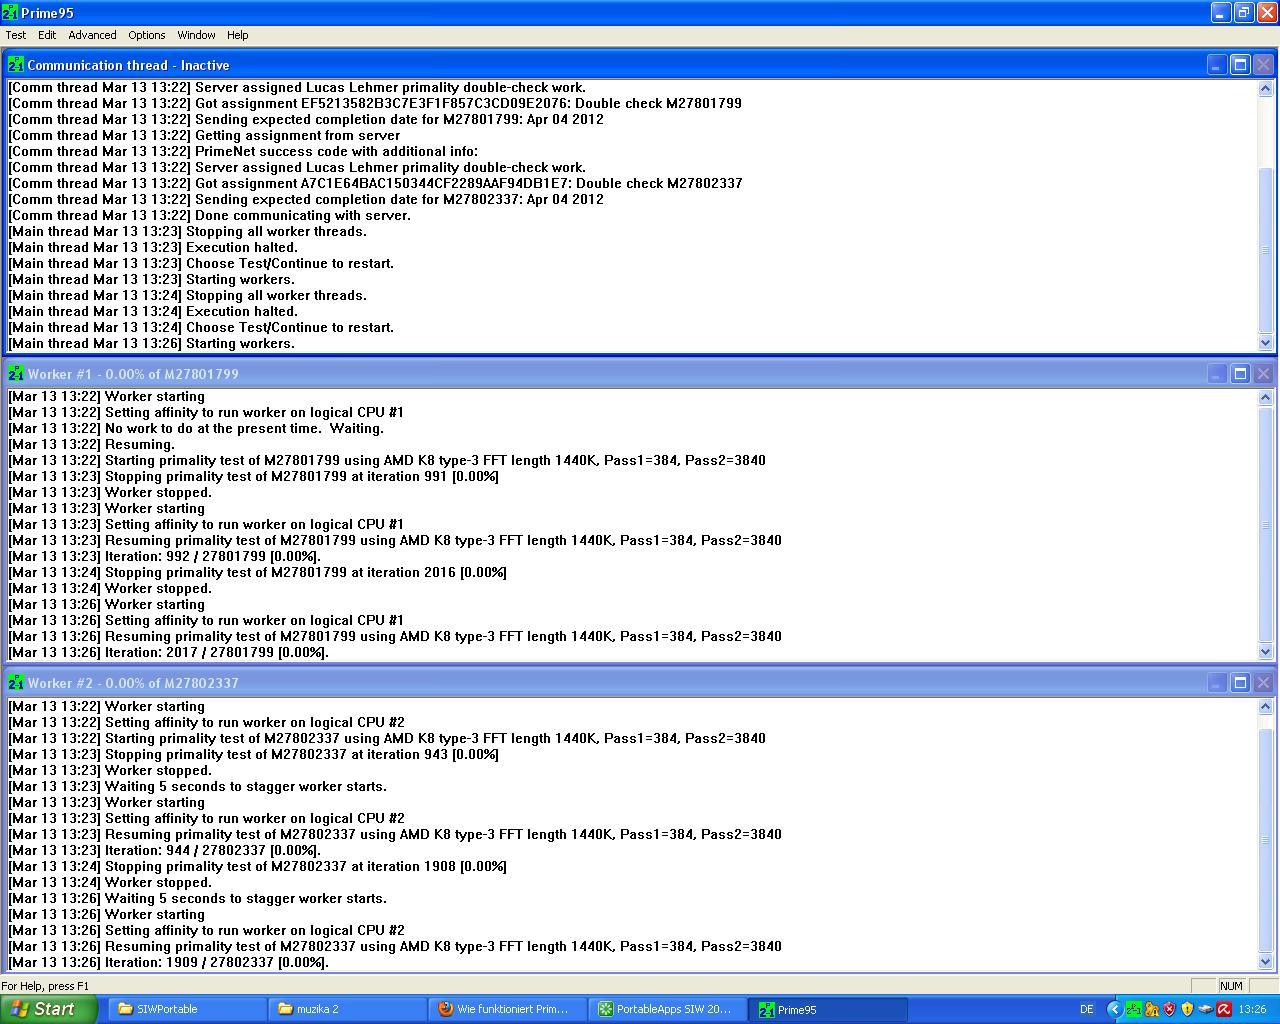1280x1024 pixels.
Task: Switch to PortableApps SIW taskbar button
Action: (x=667, y=1009)
